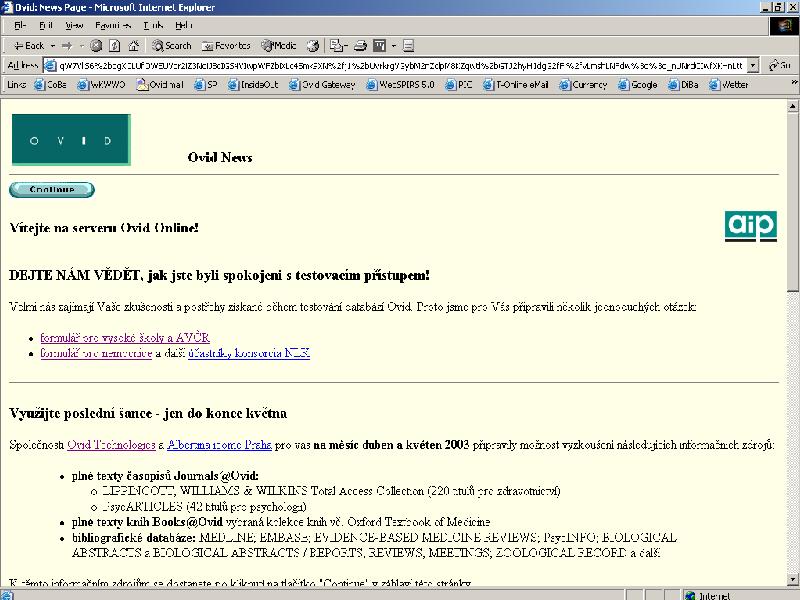800x600 pixels.
Task: Open the účastníky konsorcia NLK link
Action: [249, 353]
